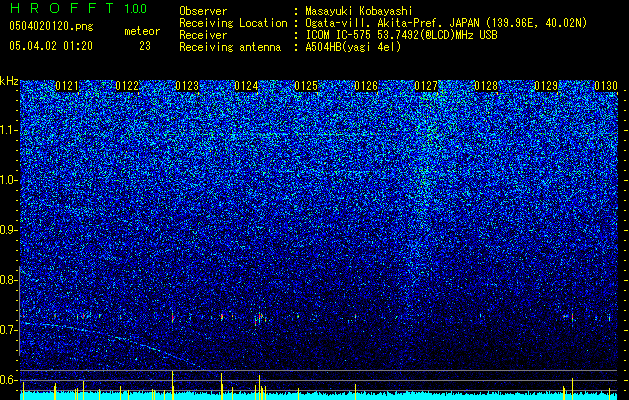Click the 0125 time marker
This screenshot has height=400, width=629.
[x=306, y=86]
